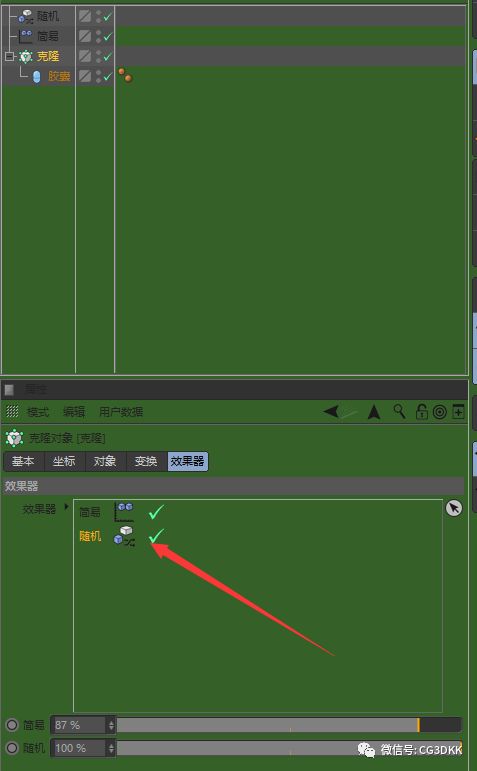Collapse the 克隆 tree node
Screen dimensions: 477x771
click(9, 57)
